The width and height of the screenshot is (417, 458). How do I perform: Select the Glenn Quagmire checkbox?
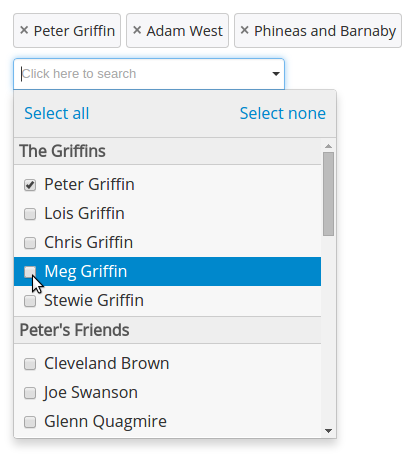pos(30,422)
